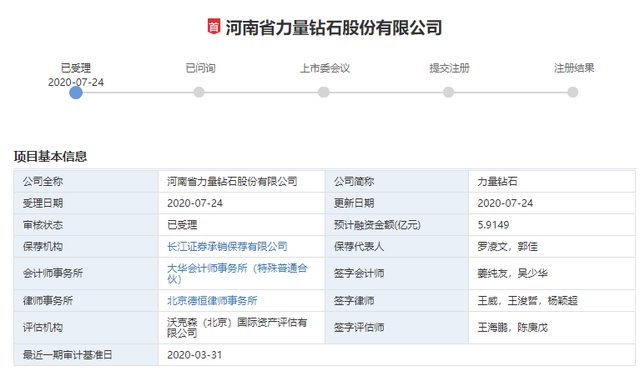Image resolution: width=640 pixels, height=371 pixels.
Task: Open the 长江证券承销保荐有限公司 link
Action: pos(227,247)
